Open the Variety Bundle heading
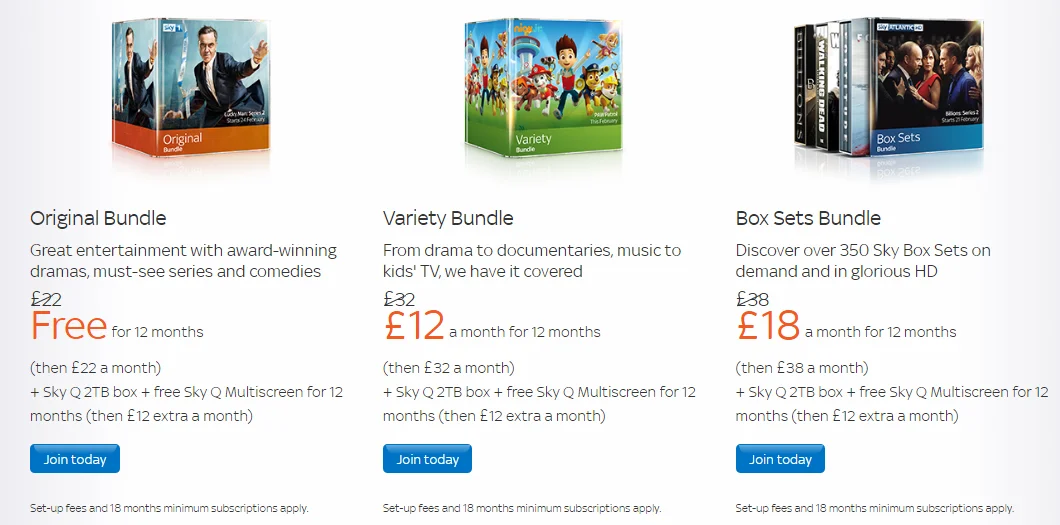Screen dimensions: 1060x525 (448, 218)
